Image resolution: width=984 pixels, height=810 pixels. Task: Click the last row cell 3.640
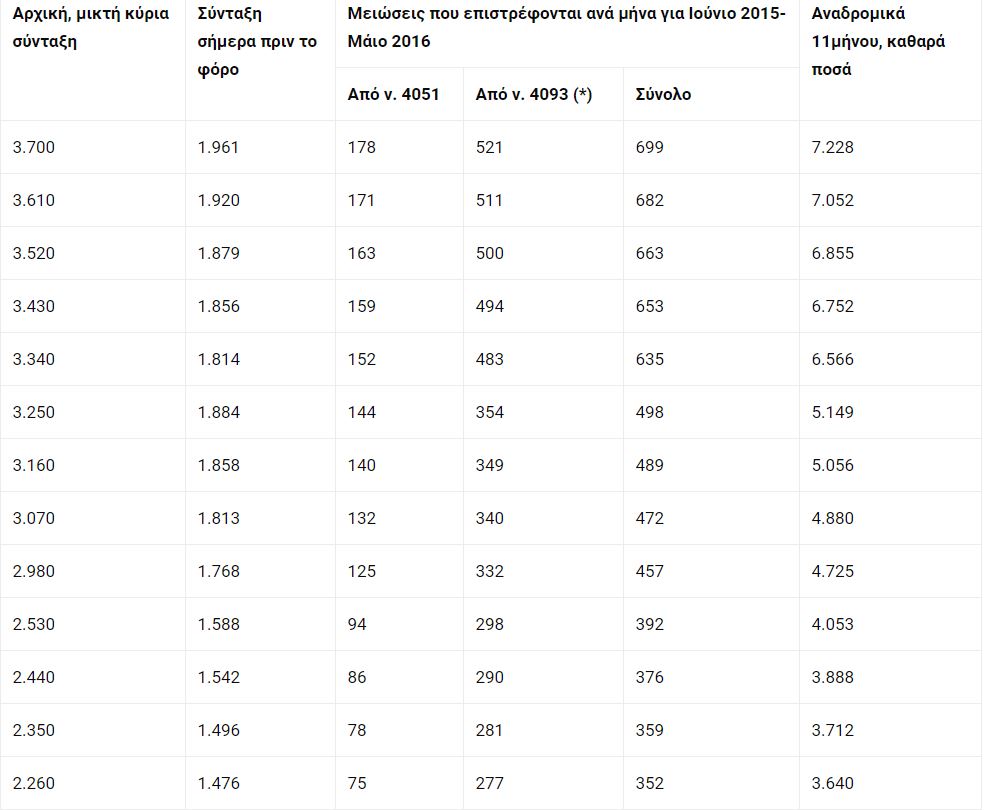tap(891, 783)
